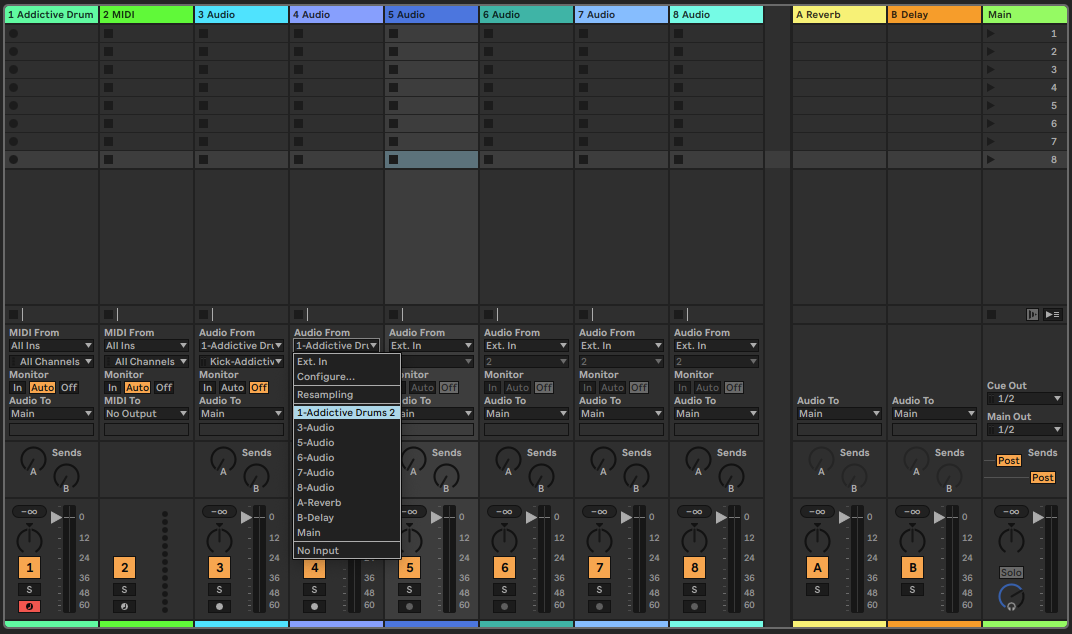Stop clips in the 2 MIDI track
This screenshot has width=1072, height=634.
(108, 315)
